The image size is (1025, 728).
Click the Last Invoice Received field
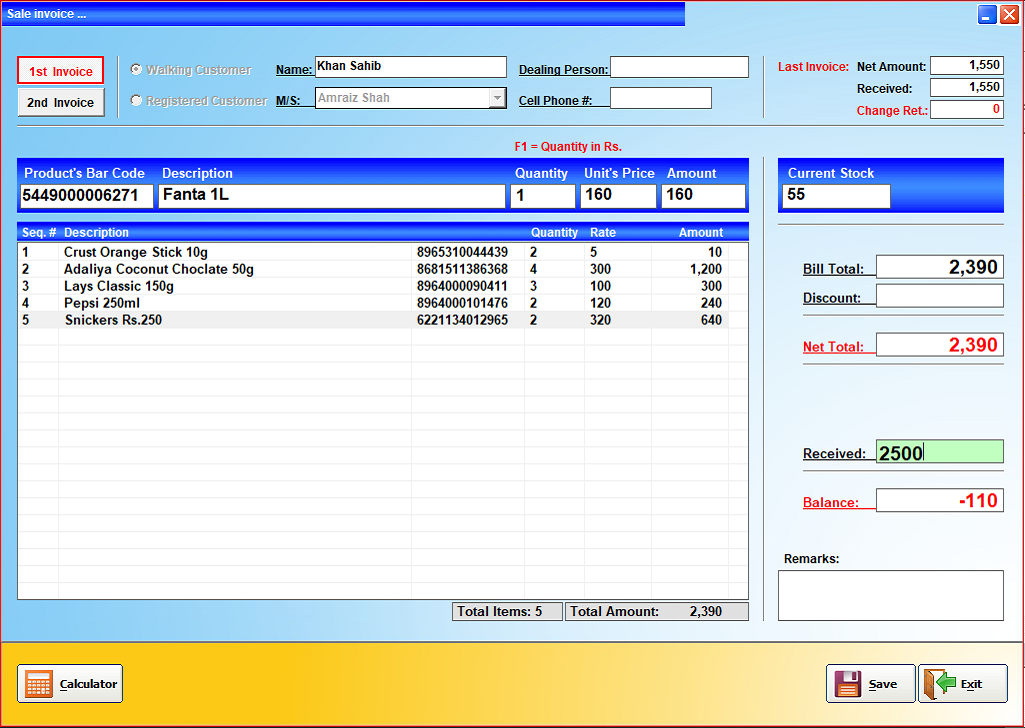tap(967, 87)
